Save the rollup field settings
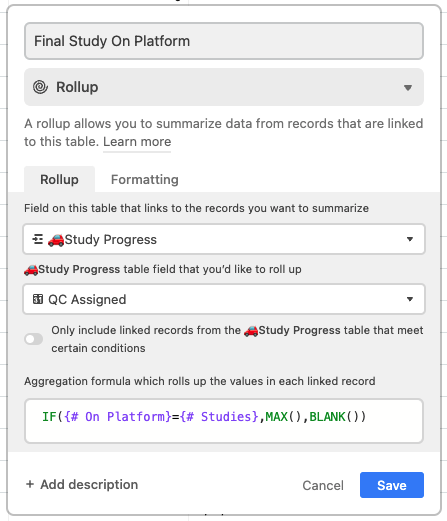Screen dimensions: 447x521 tap(392, 485)
